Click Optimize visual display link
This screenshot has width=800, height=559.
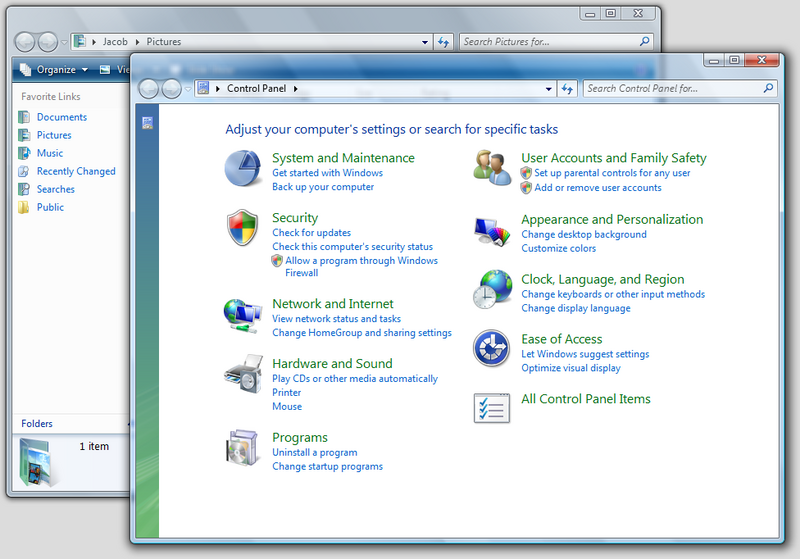(570, 368)
